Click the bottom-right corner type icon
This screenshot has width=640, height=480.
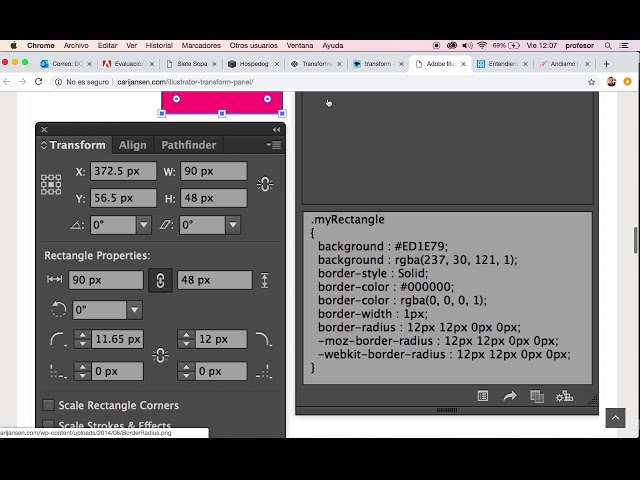coord(264,371)
